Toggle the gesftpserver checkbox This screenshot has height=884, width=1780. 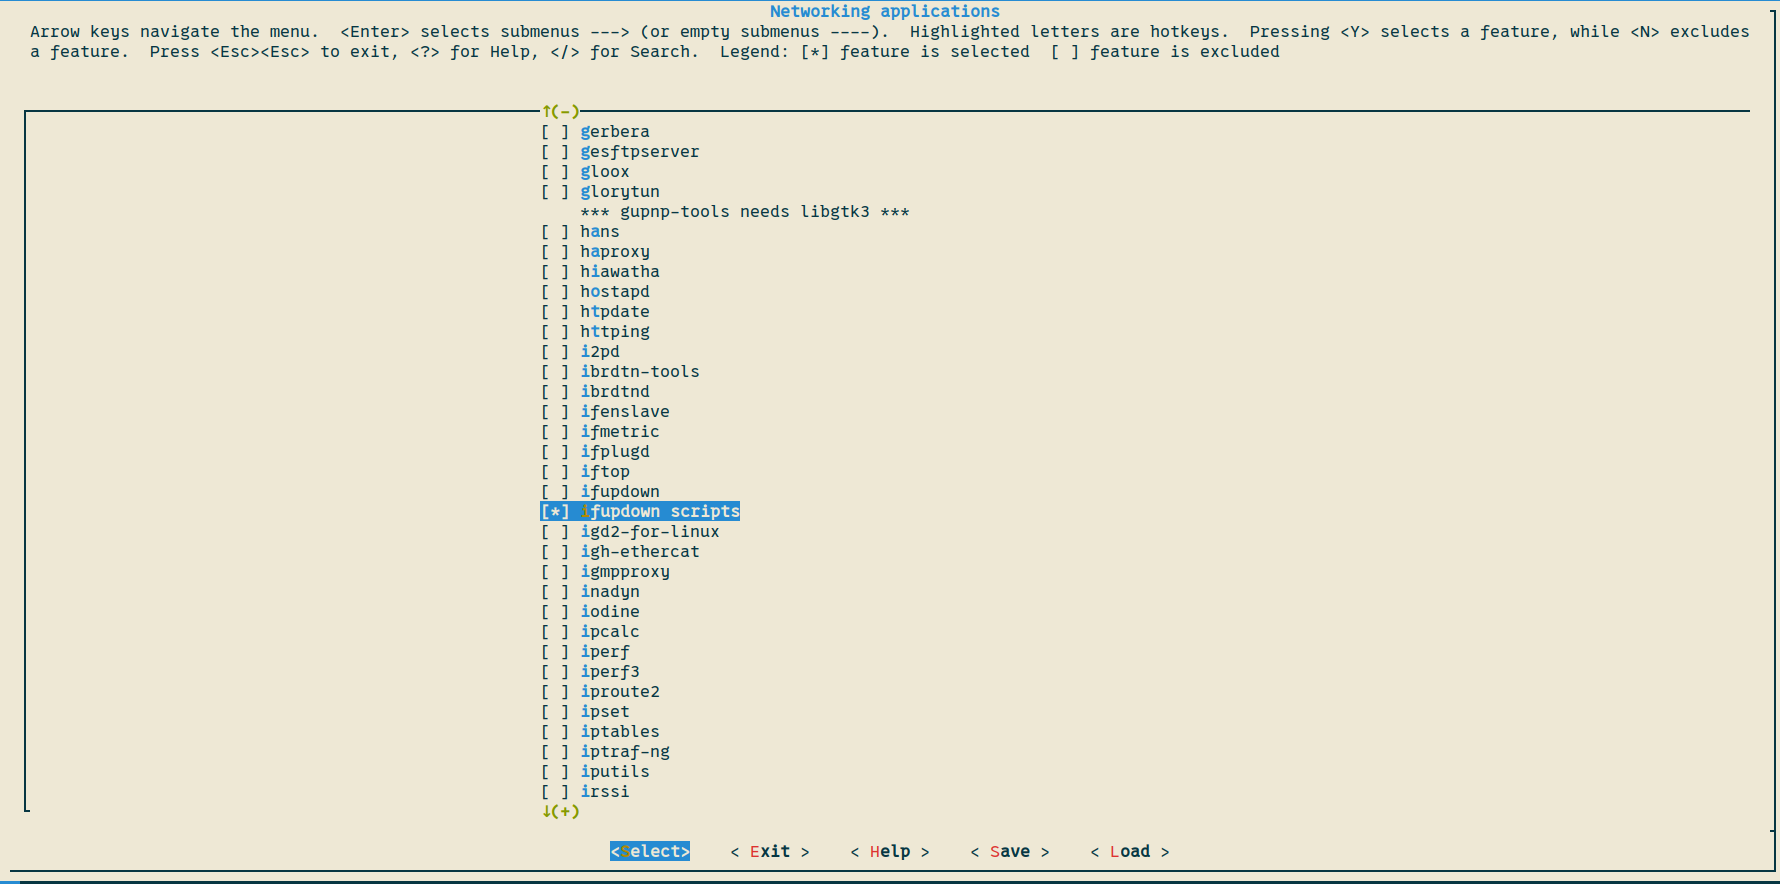555,152
